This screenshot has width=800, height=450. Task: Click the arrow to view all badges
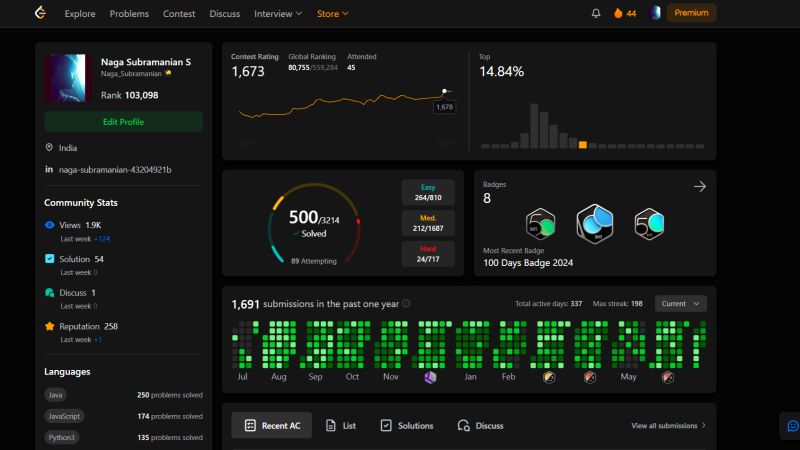(x=699, y=187)
